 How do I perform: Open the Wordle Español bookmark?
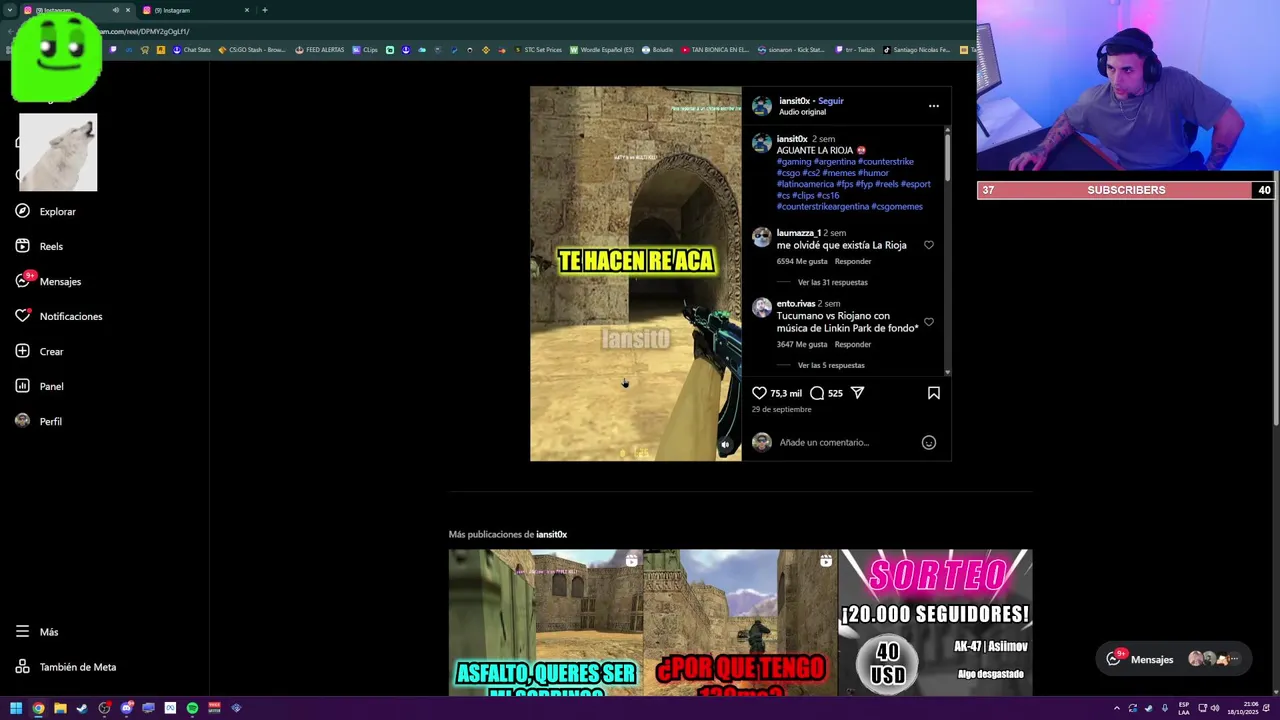602,50
